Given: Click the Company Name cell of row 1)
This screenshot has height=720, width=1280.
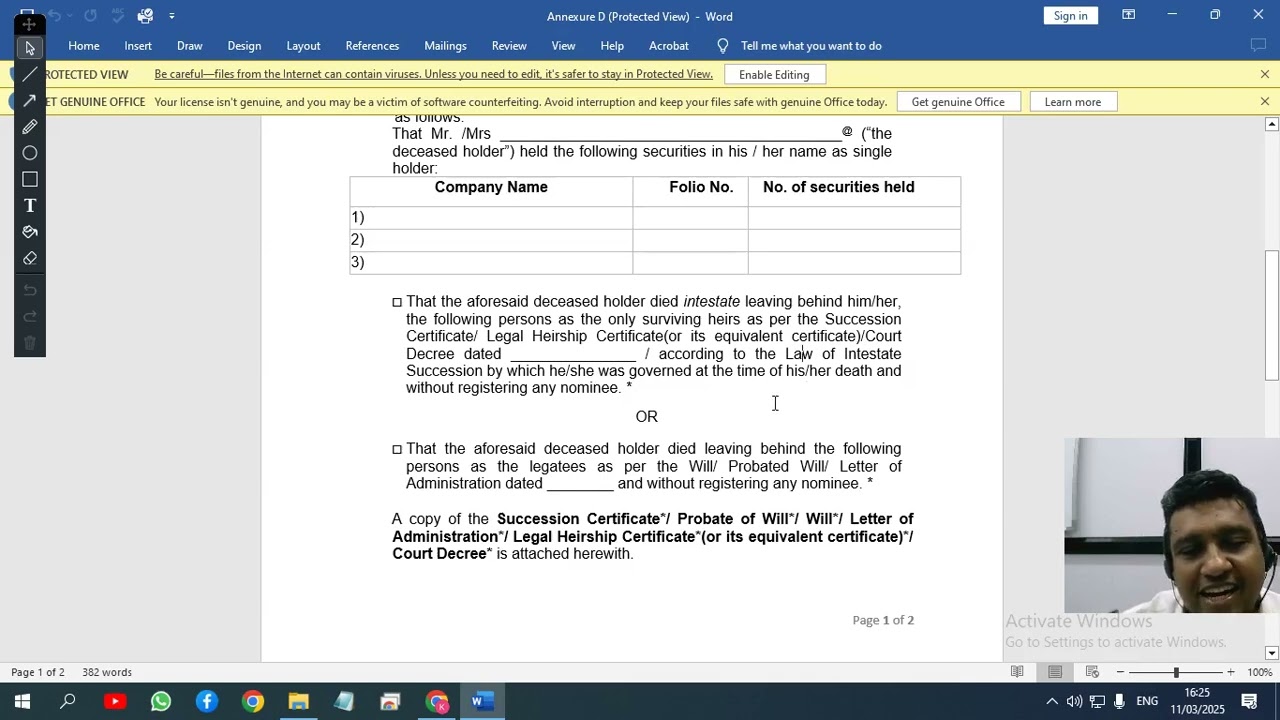Looking at the screenshot, I should (491, 217).
